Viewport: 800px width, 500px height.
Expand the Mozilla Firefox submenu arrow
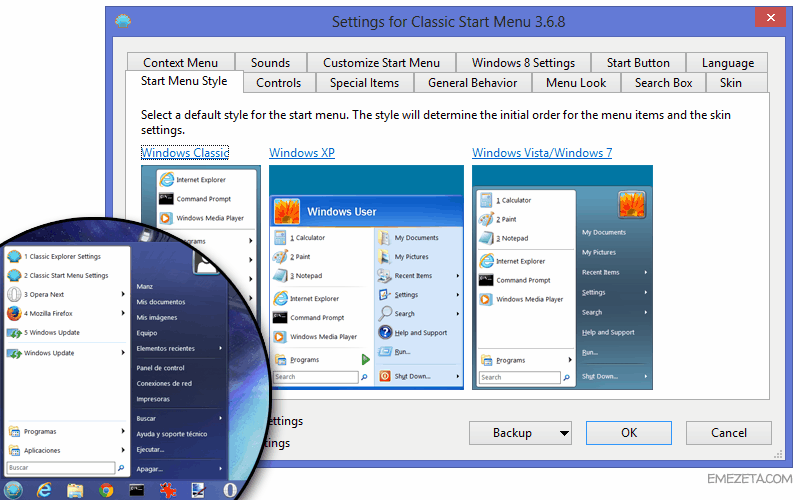point(123,313)
